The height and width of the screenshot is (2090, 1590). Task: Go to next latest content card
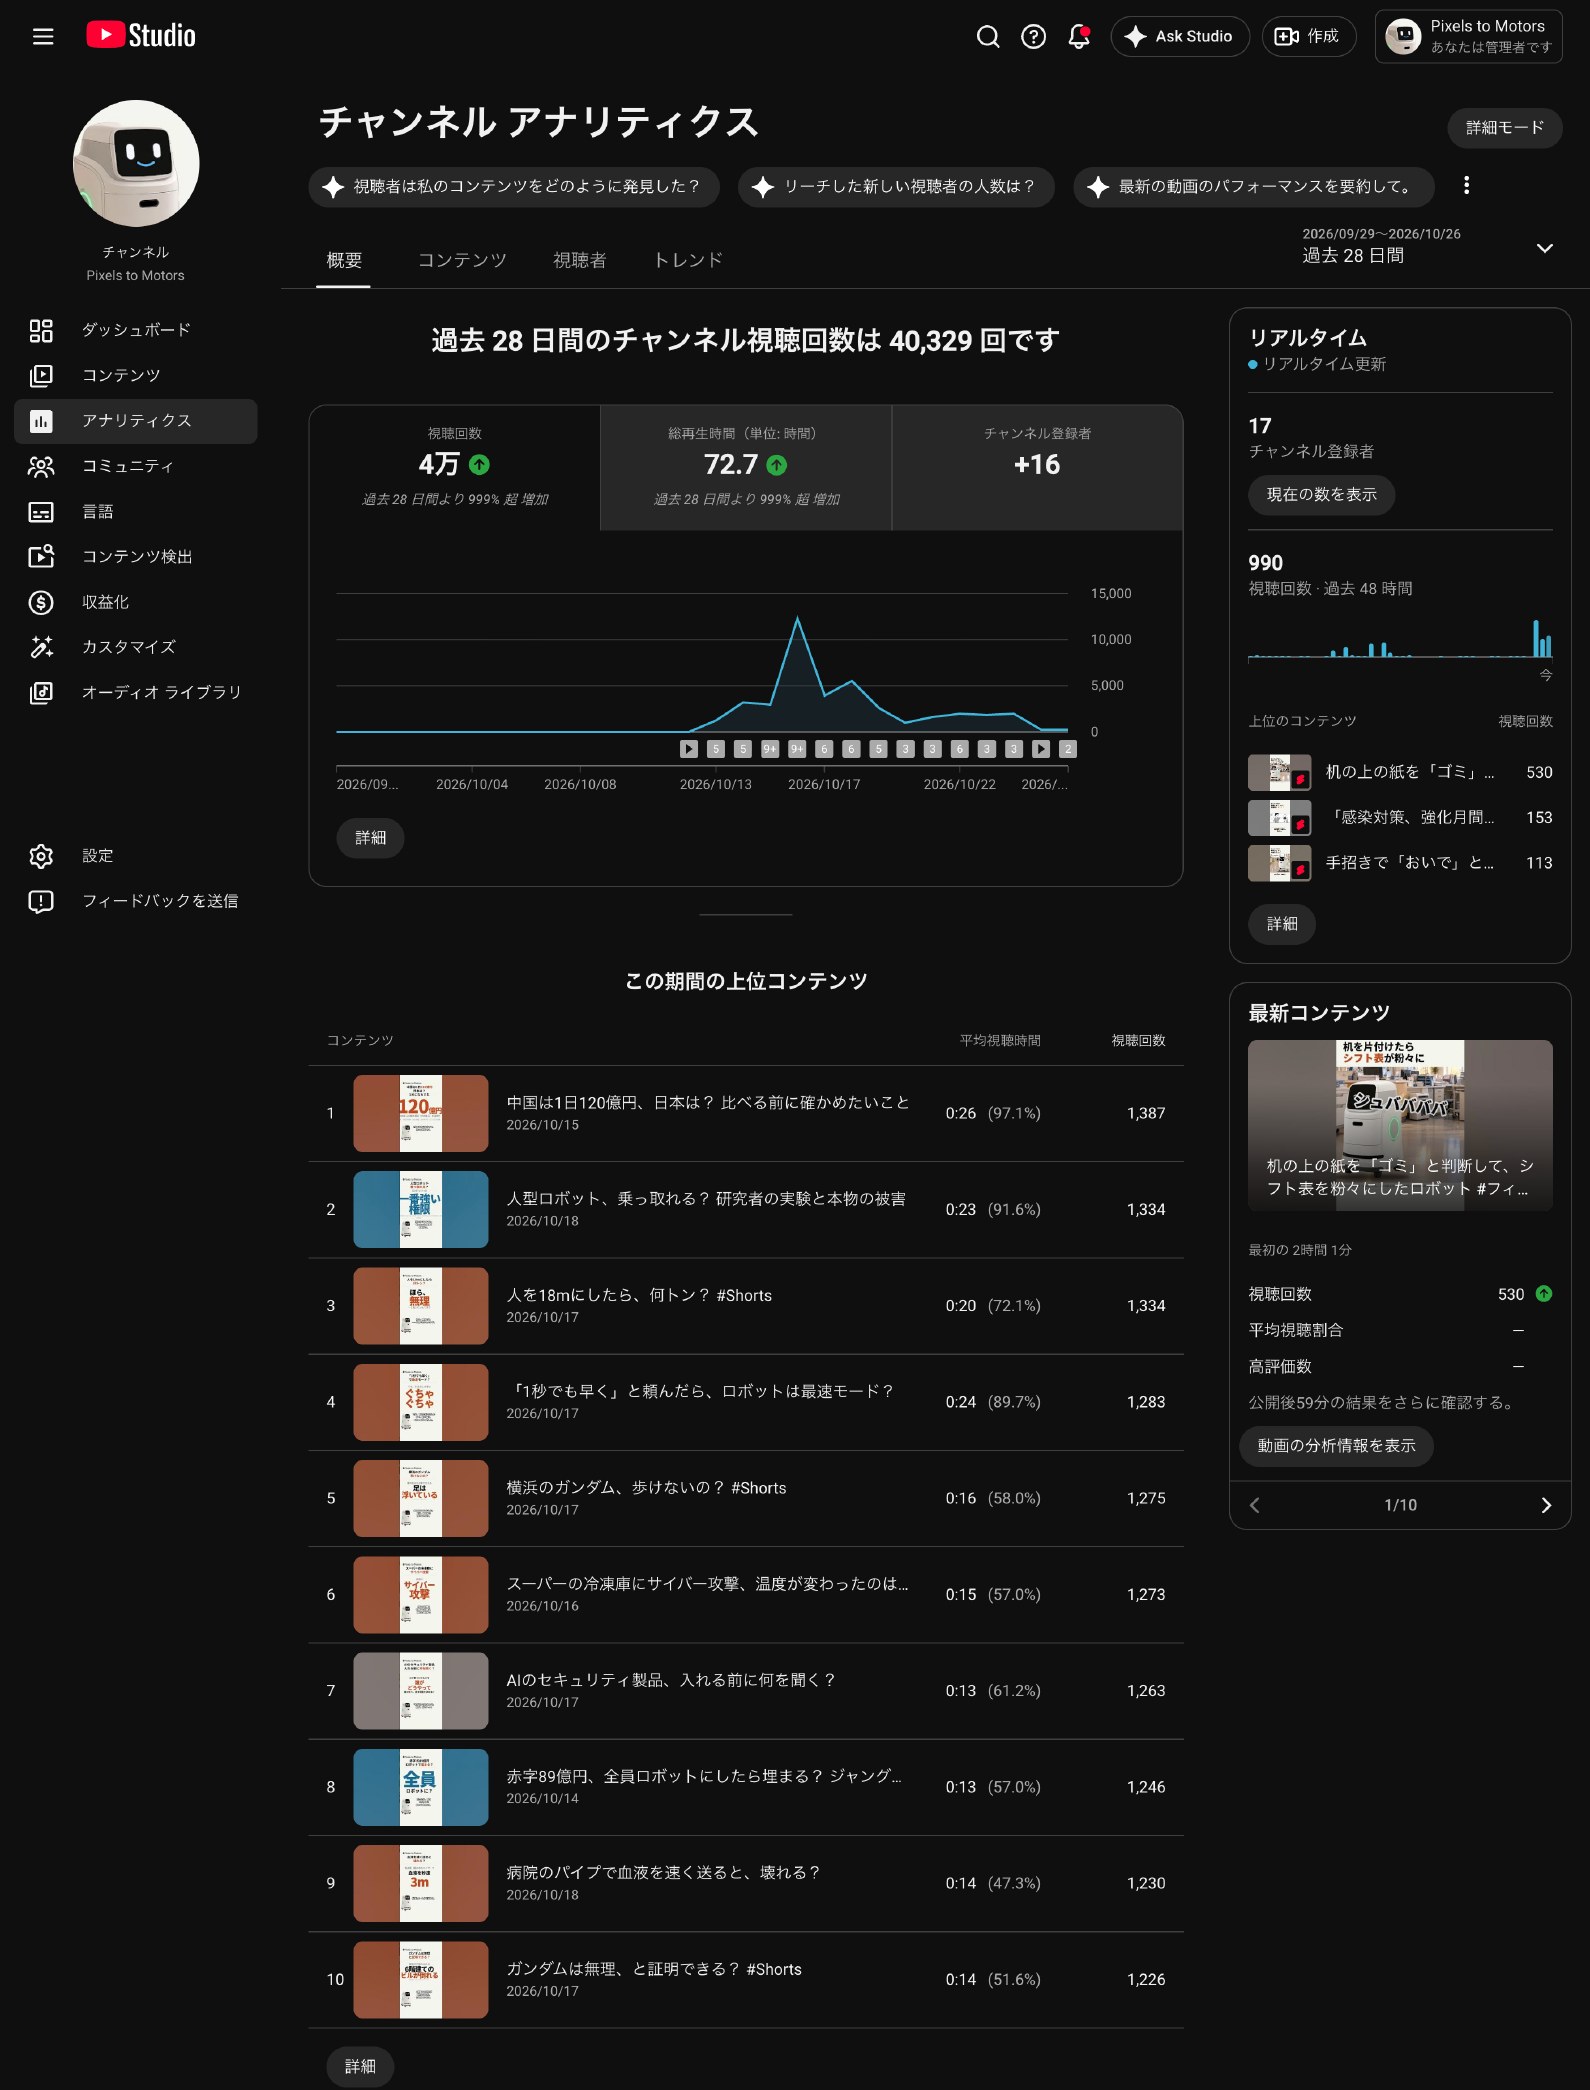(x=1546, y=1505)
